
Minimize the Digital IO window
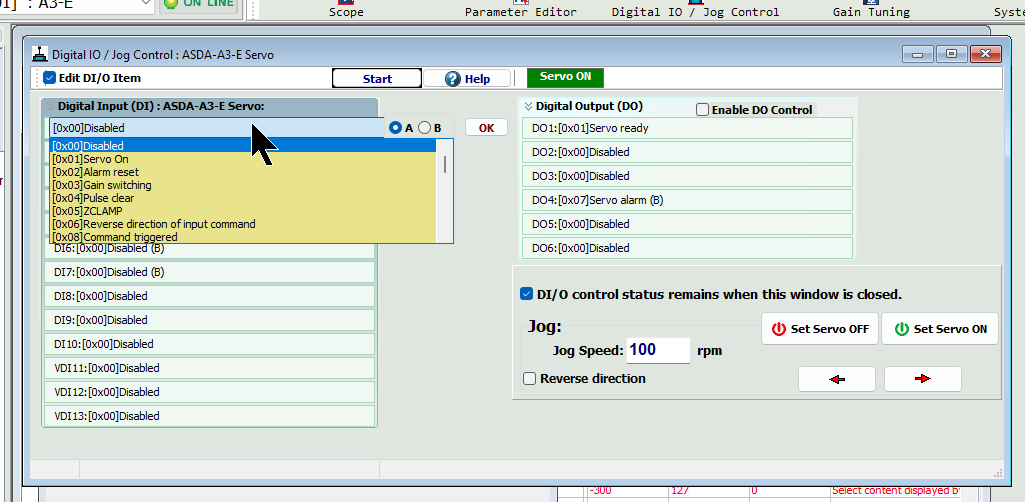[x=918, y=54]
